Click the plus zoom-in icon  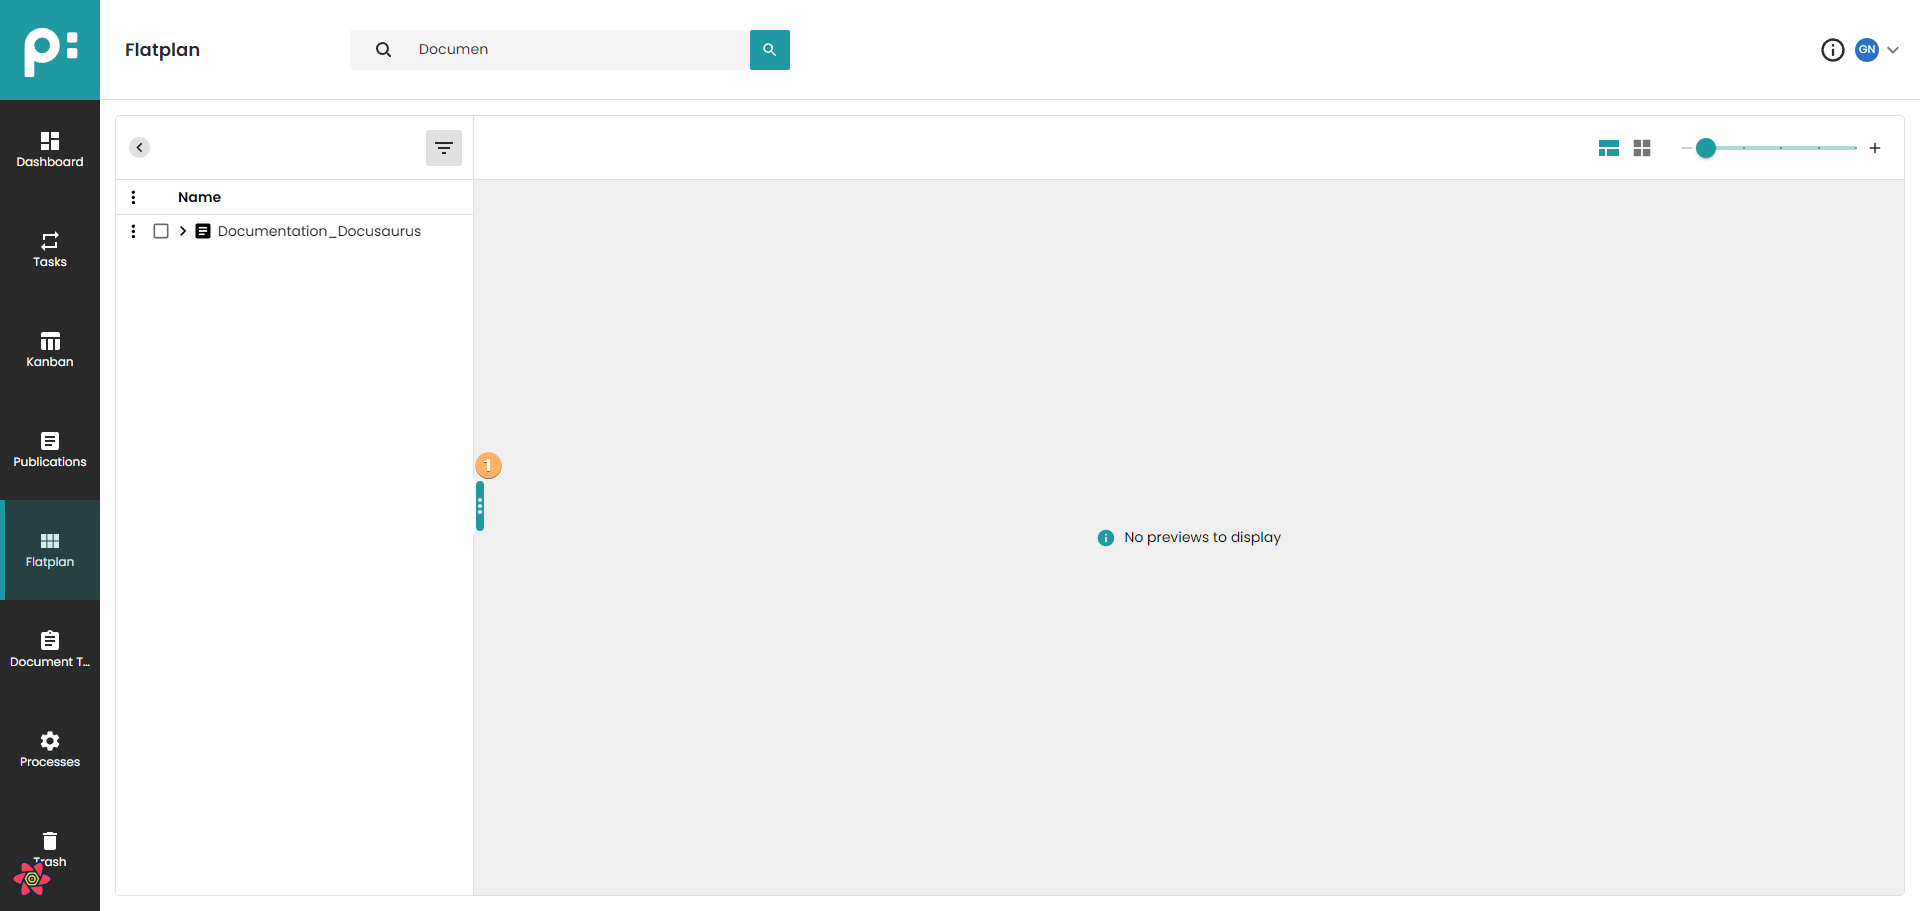coord(1875,148)
